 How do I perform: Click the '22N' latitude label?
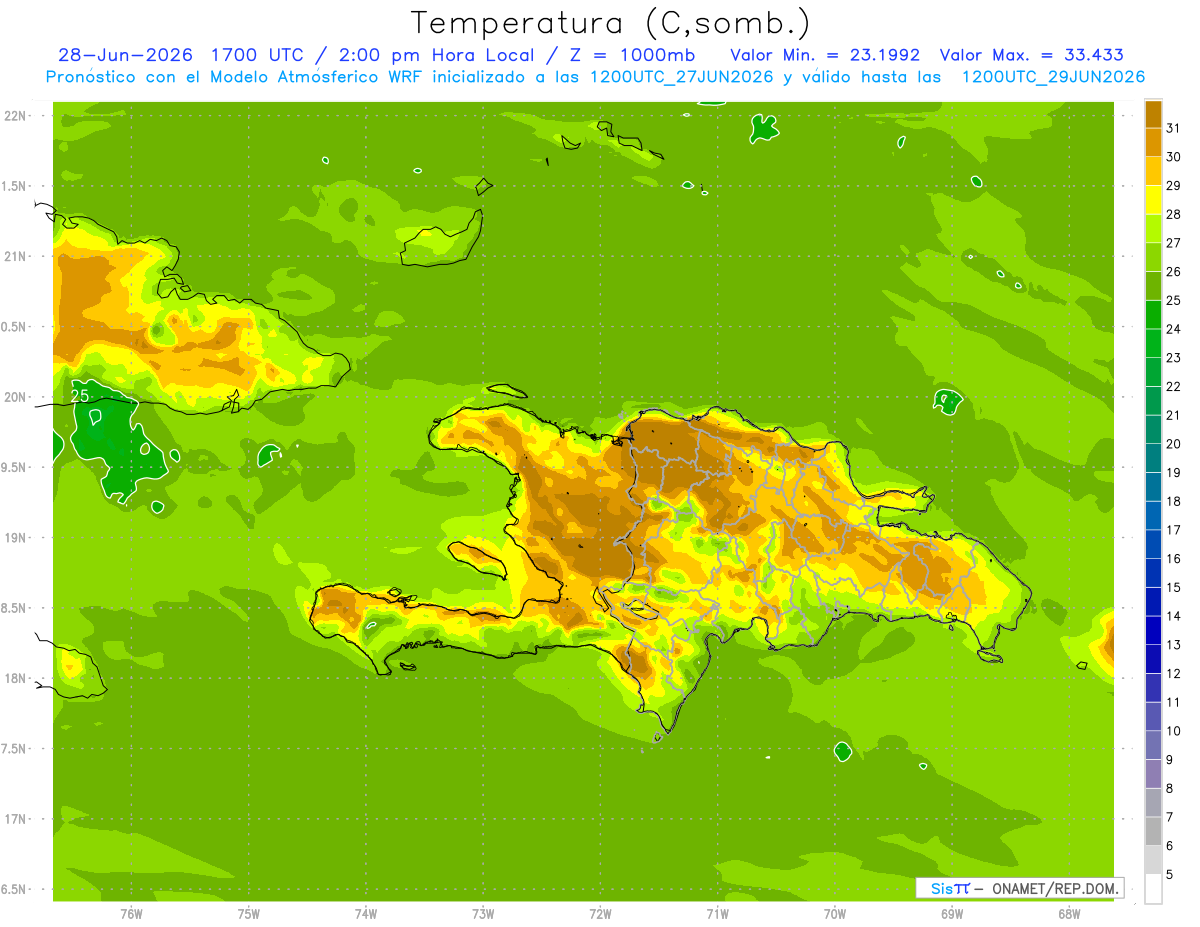pyautogui.click(x=15, y=116)
